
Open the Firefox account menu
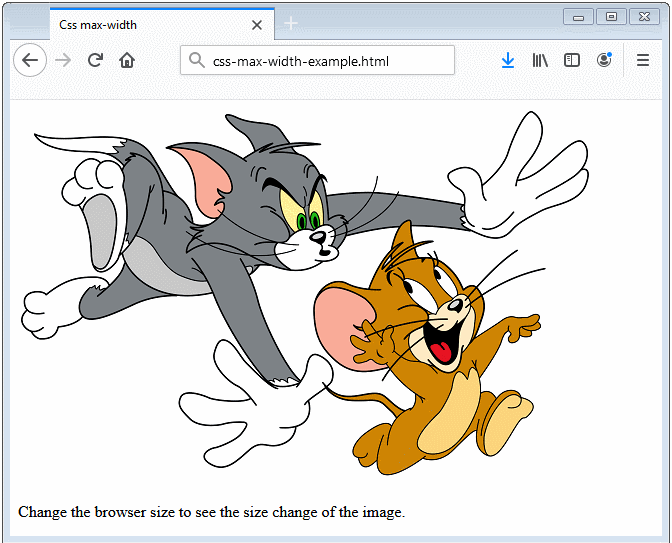[604, 60]
